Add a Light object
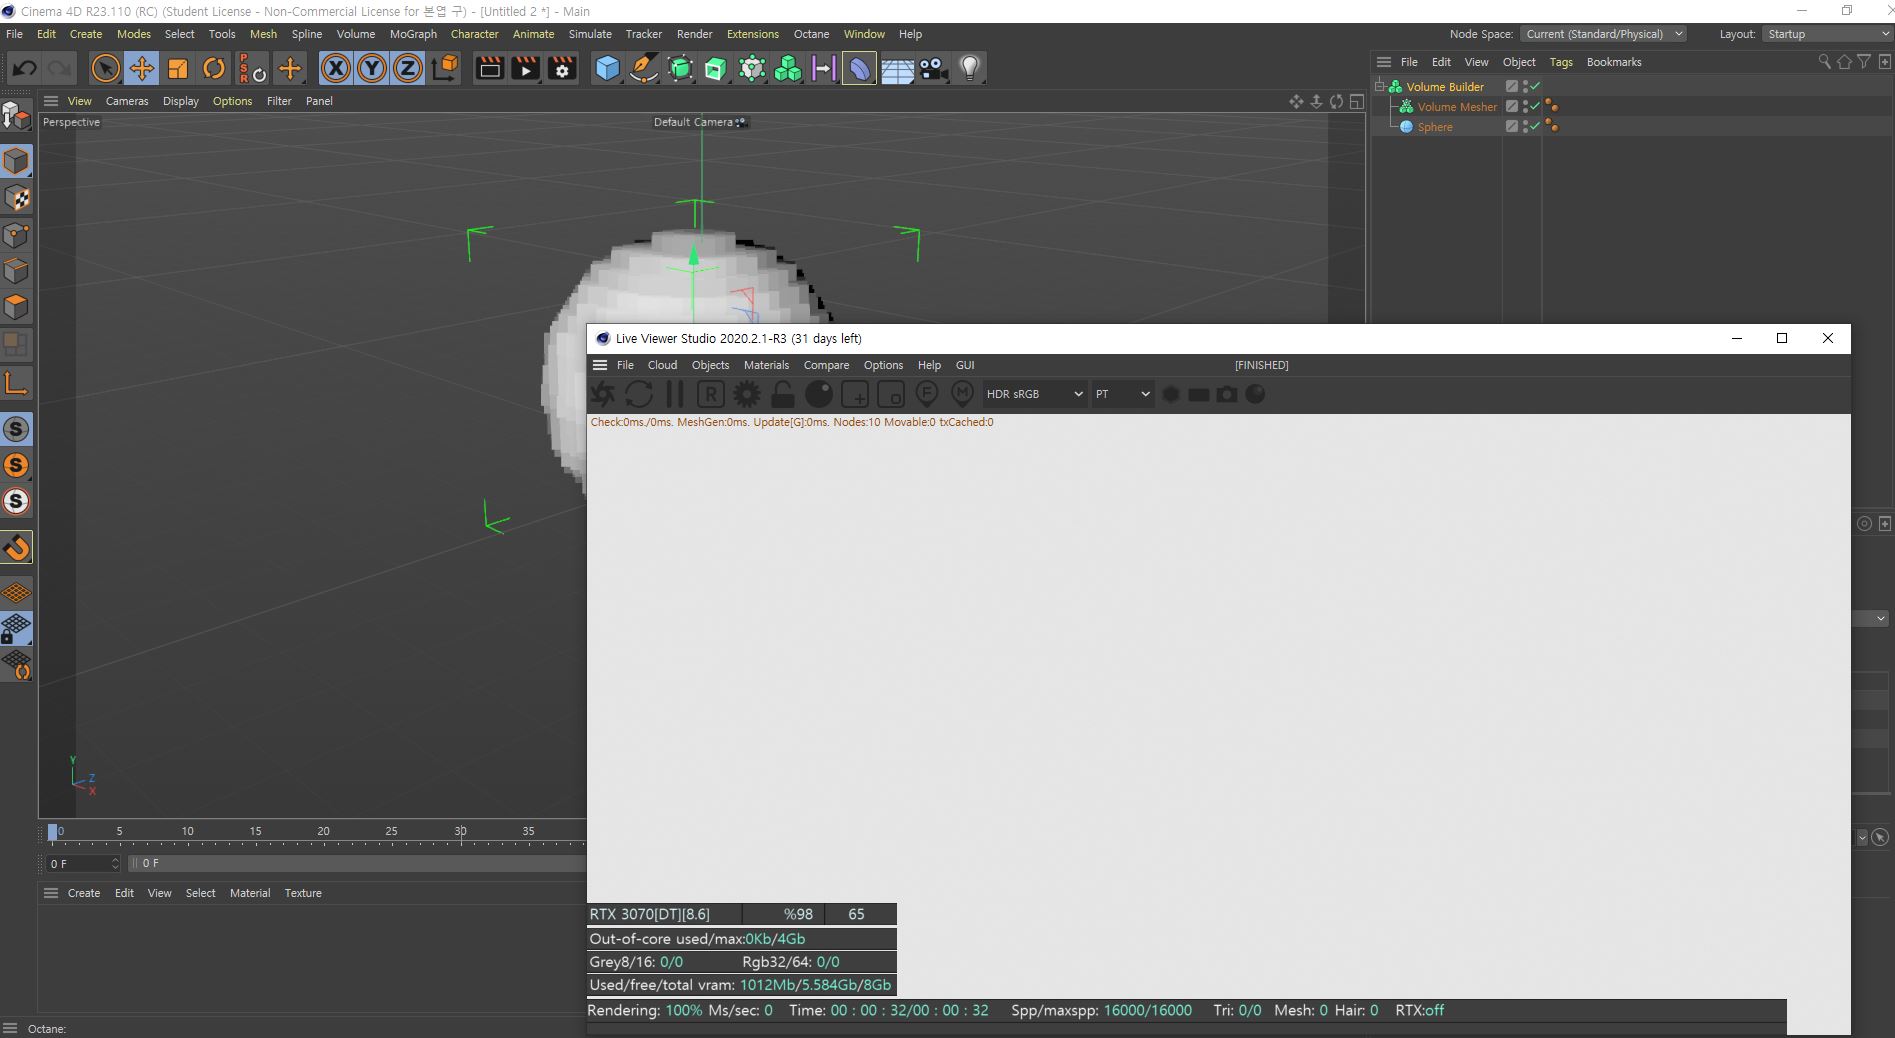Image resolution: width=1895 pixels, height=1038 pixels. coord(969,68)
